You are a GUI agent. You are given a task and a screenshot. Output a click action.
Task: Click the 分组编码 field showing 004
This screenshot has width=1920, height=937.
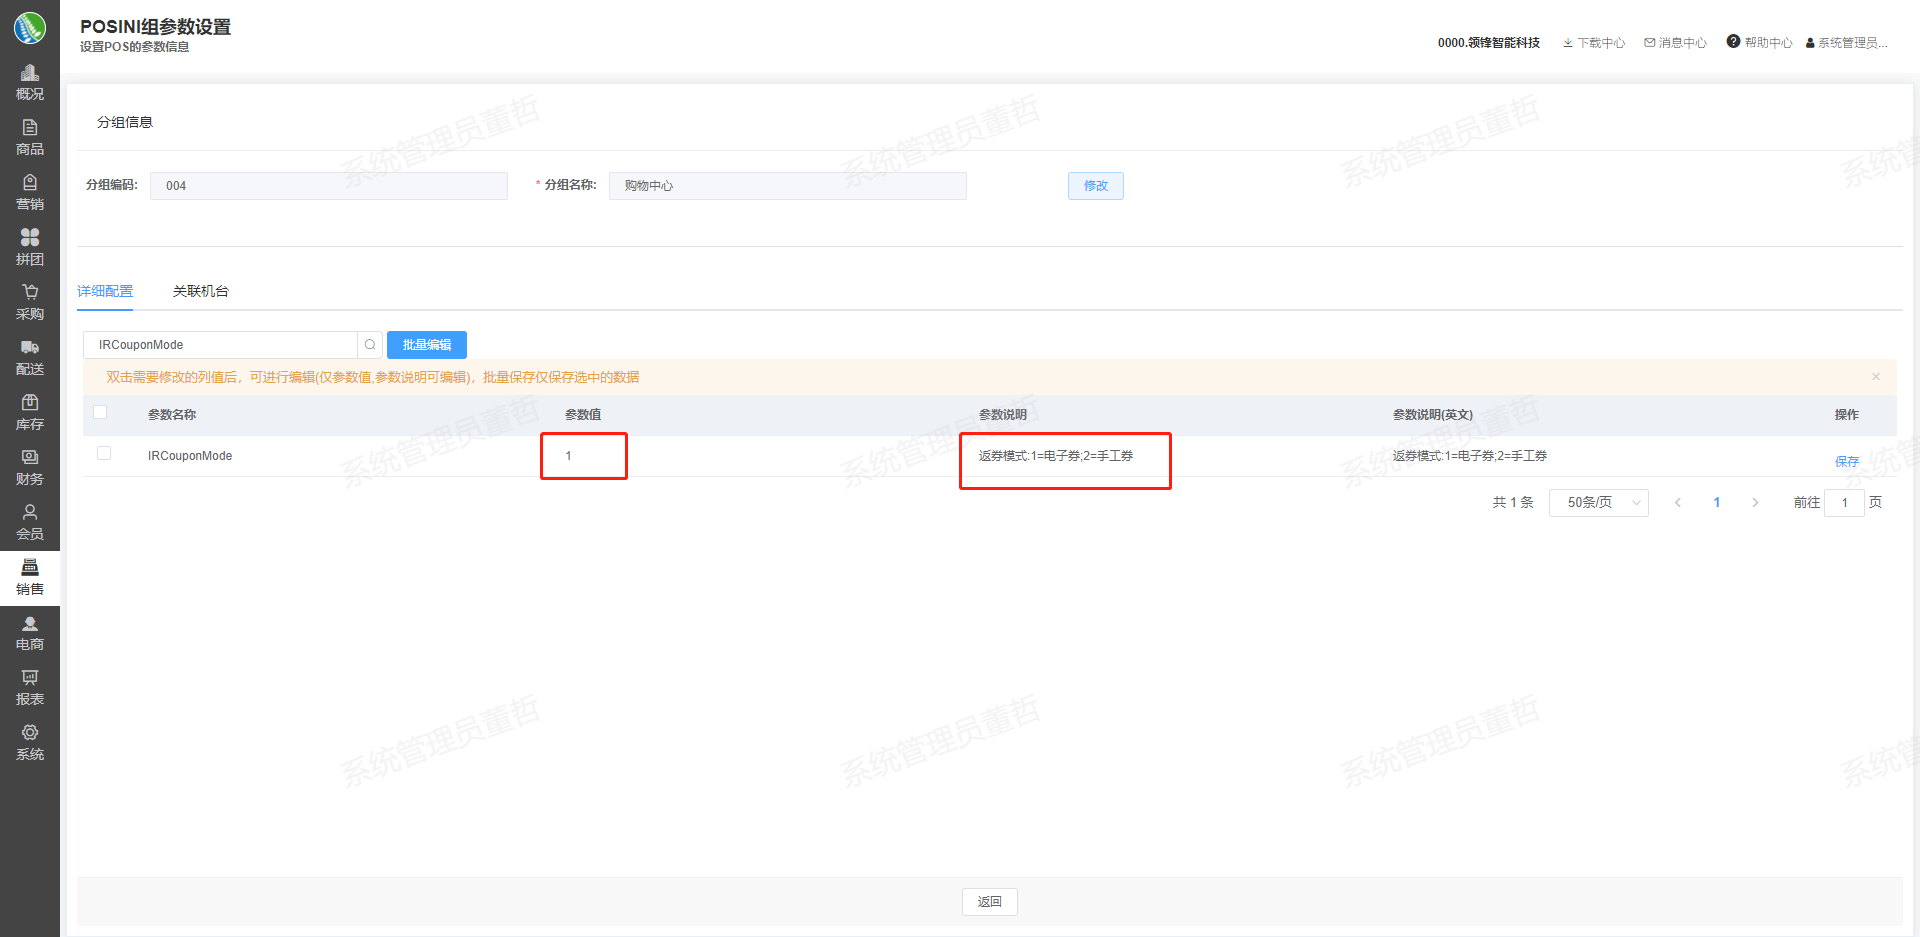point(329,186)
